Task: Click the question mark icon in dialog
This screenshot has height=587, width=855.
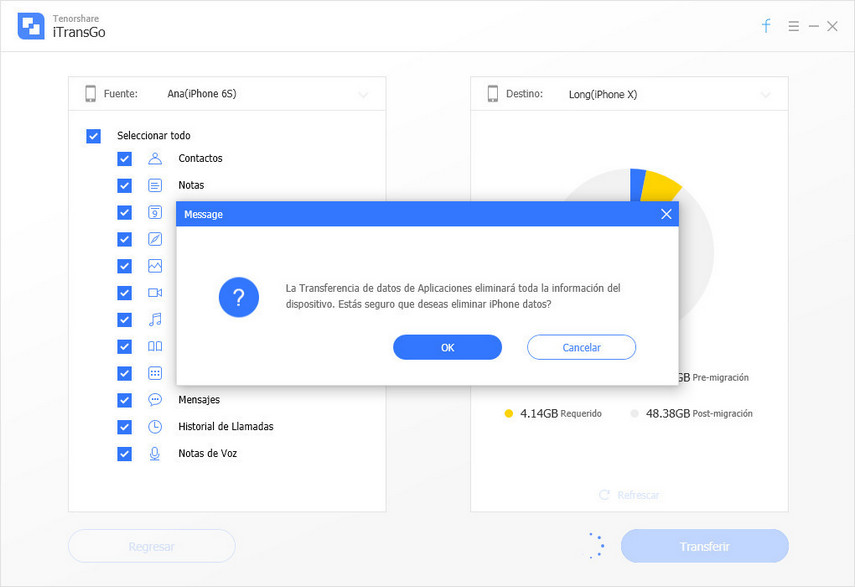Action: click(x=238, y=297)
